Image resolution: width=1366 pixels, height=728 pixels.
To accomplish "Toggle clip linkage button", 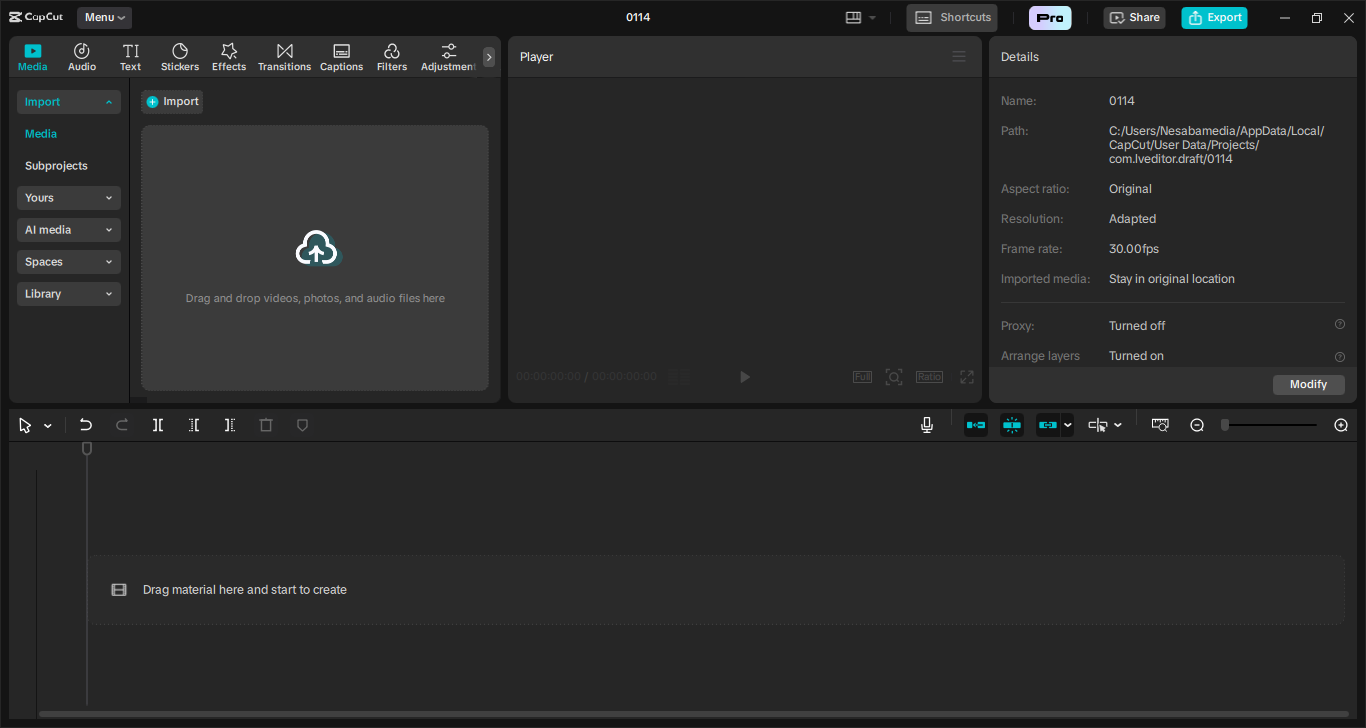I will (x=1047, y=425).
